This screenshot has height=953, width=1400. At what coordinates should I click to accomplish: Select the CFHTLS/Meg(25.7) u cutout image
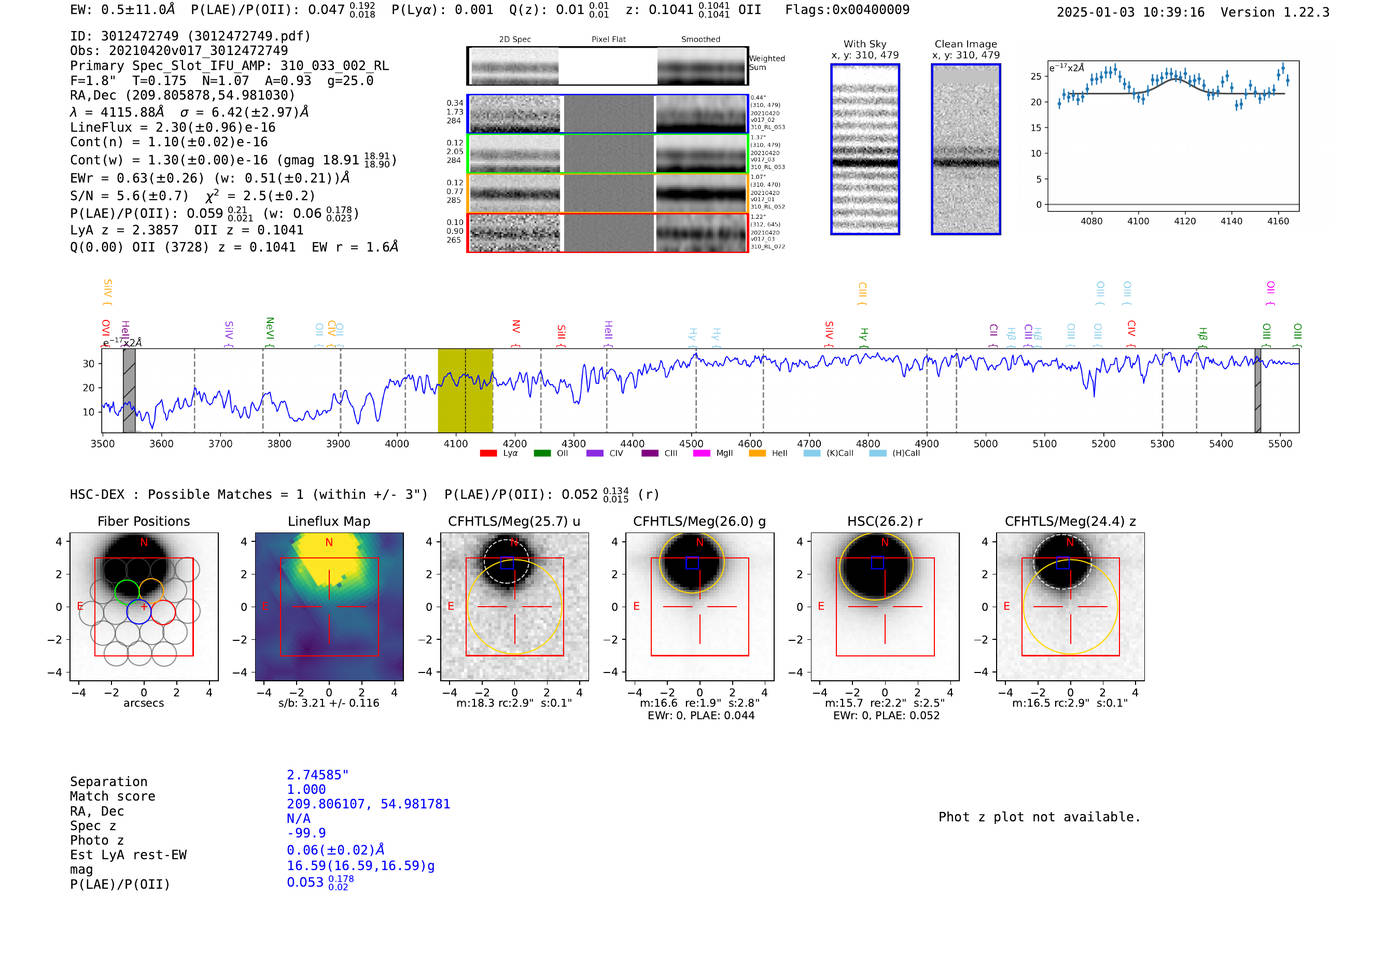point(514,607)
